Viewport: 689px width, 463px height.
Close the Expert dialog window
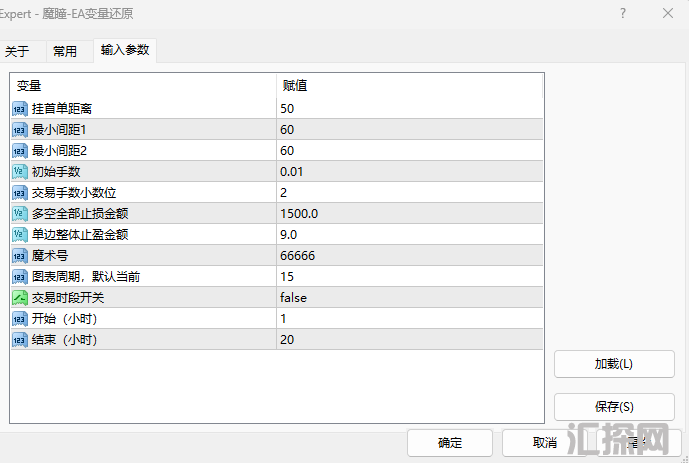(667, 14)
